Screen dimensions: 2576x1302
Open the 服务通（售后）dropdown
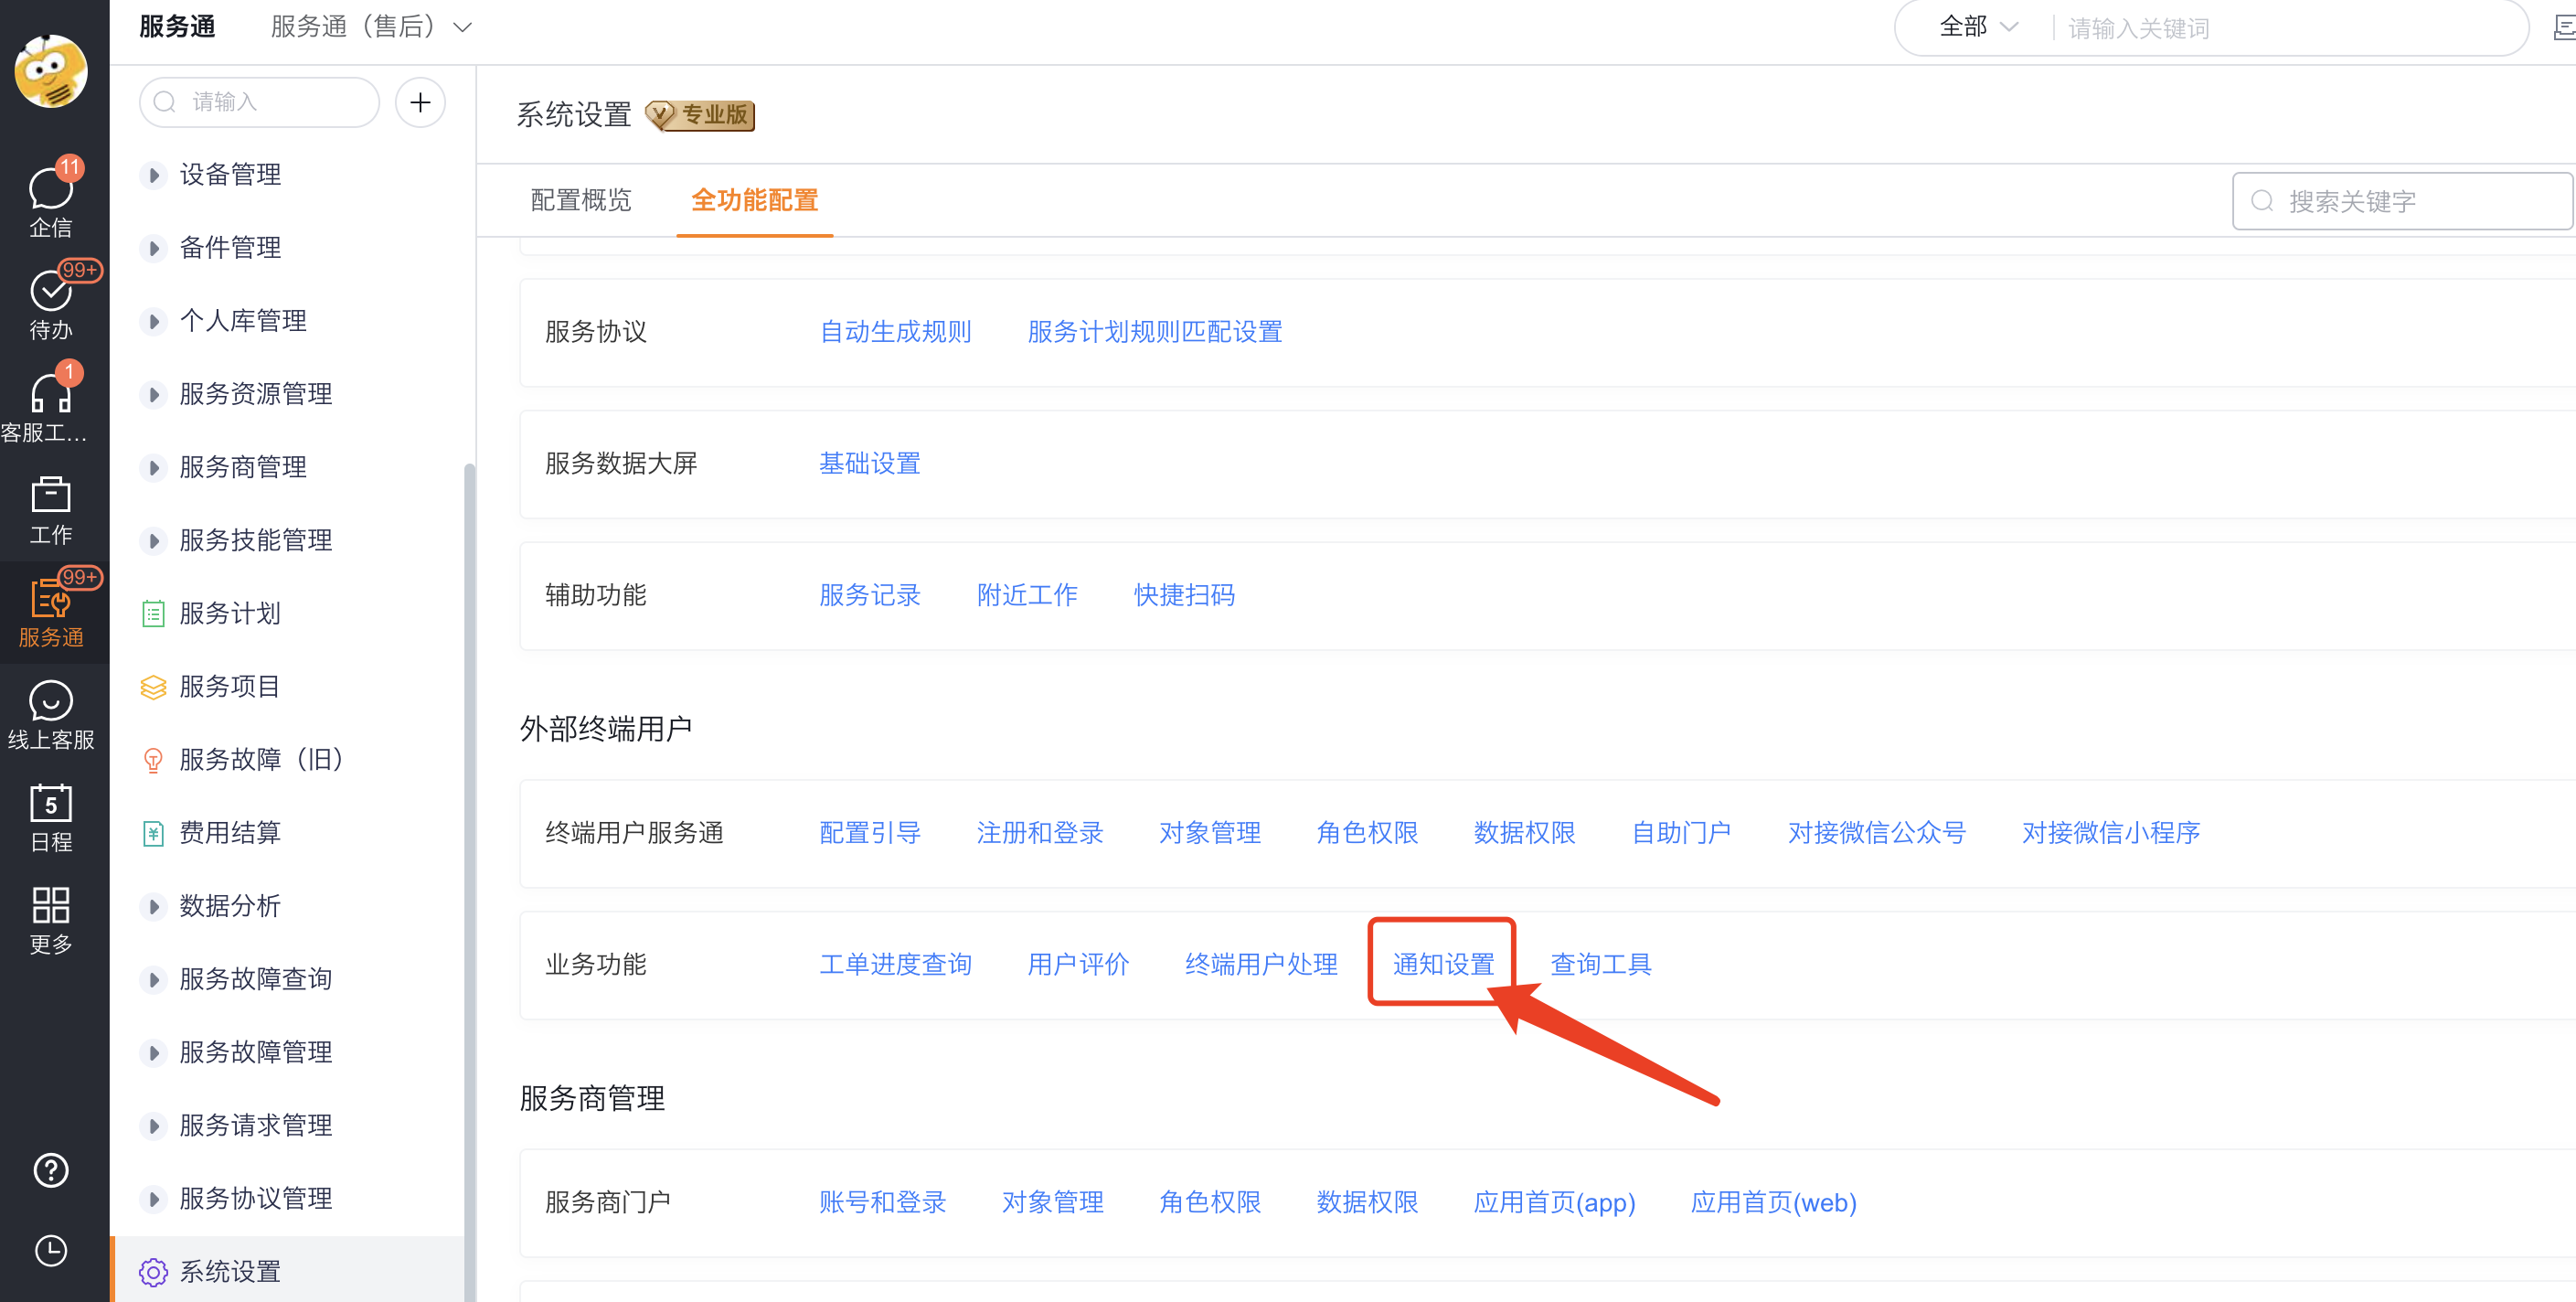(x=371, y=27)
